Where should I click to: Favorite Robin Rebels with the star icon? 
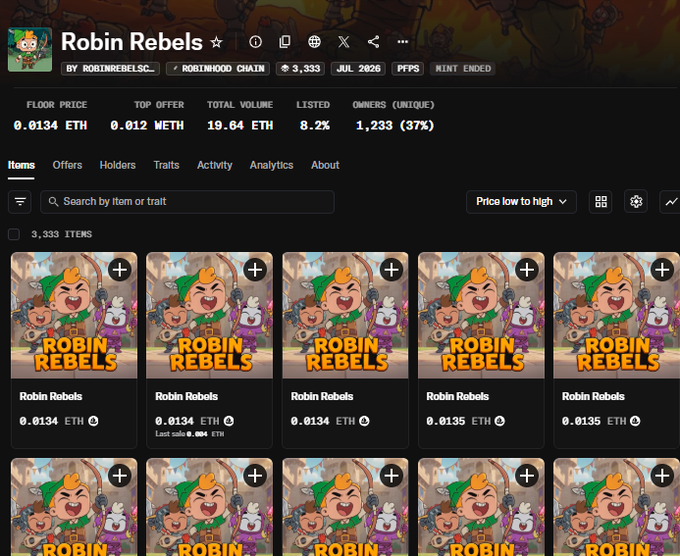point(216,42)
